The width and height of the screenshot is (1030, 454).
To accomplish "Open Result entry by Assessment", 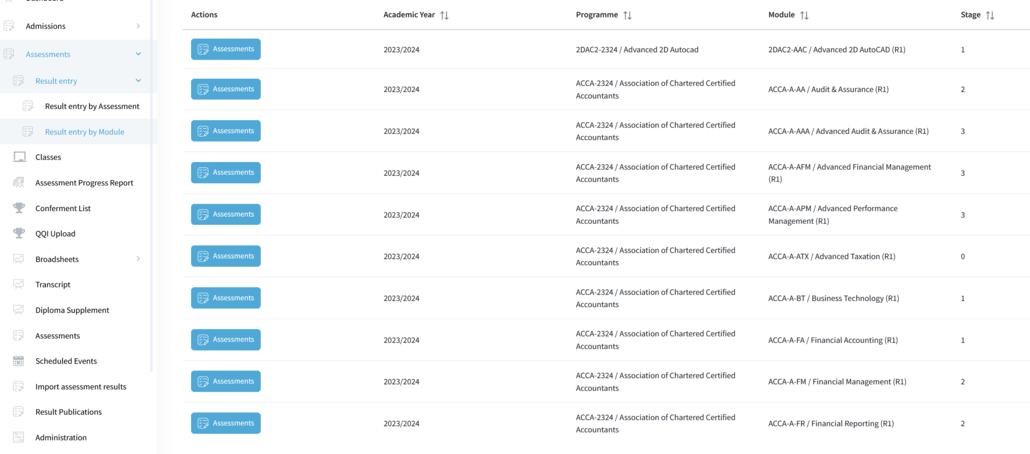I will [x=92, y=106].
